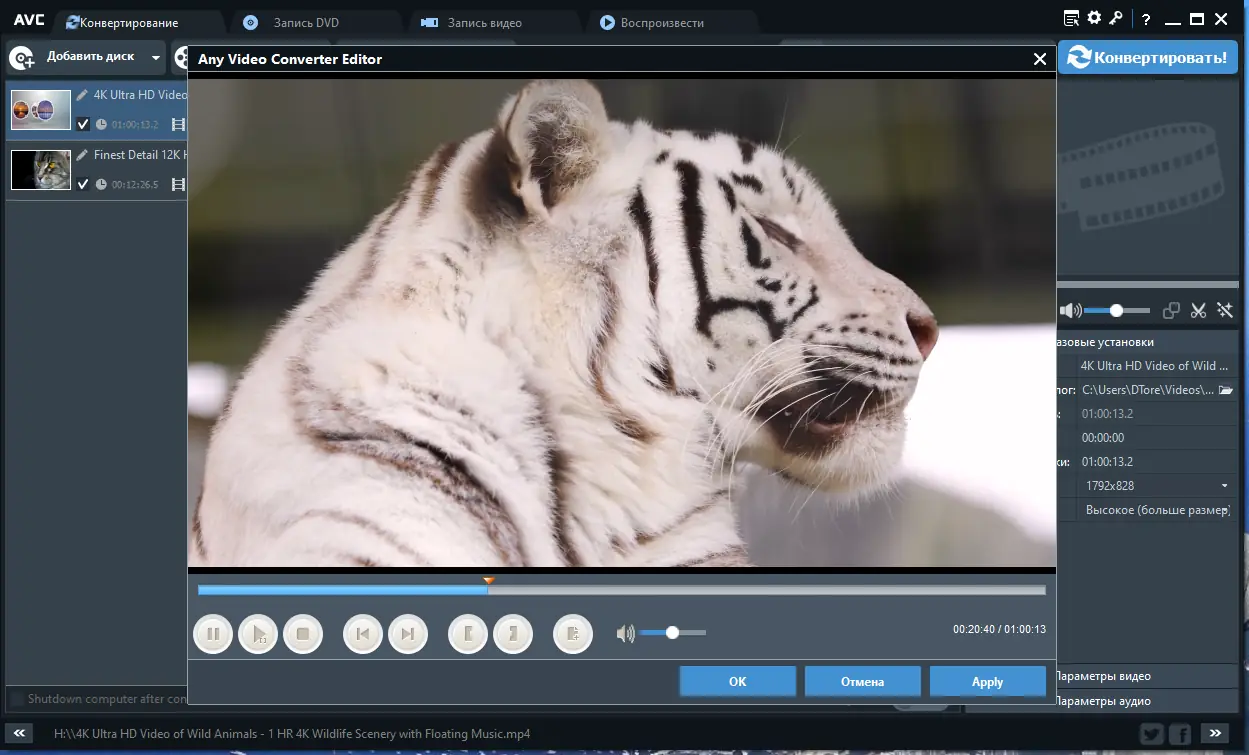Open the Воспроизвести tab
This screenshot has width=1249, height=755.
(x=662, y=22)
